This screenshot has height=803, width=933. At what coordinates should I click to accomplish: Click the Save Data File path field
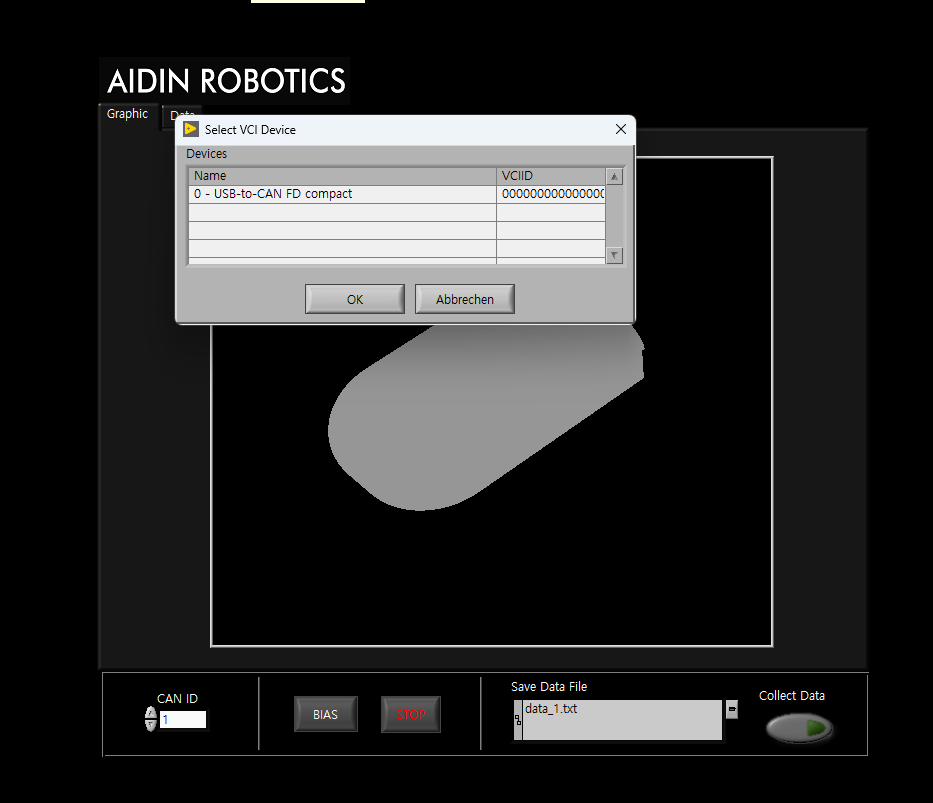(x=622, y=720)
